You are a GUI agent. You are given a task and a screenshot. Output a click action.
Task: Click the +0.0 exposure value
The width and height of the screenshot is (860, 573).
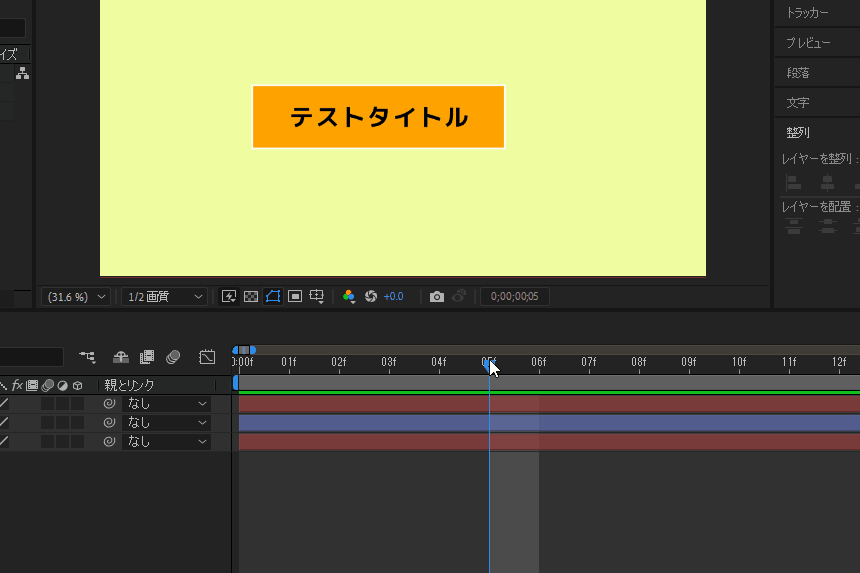[x=393, y=297]
